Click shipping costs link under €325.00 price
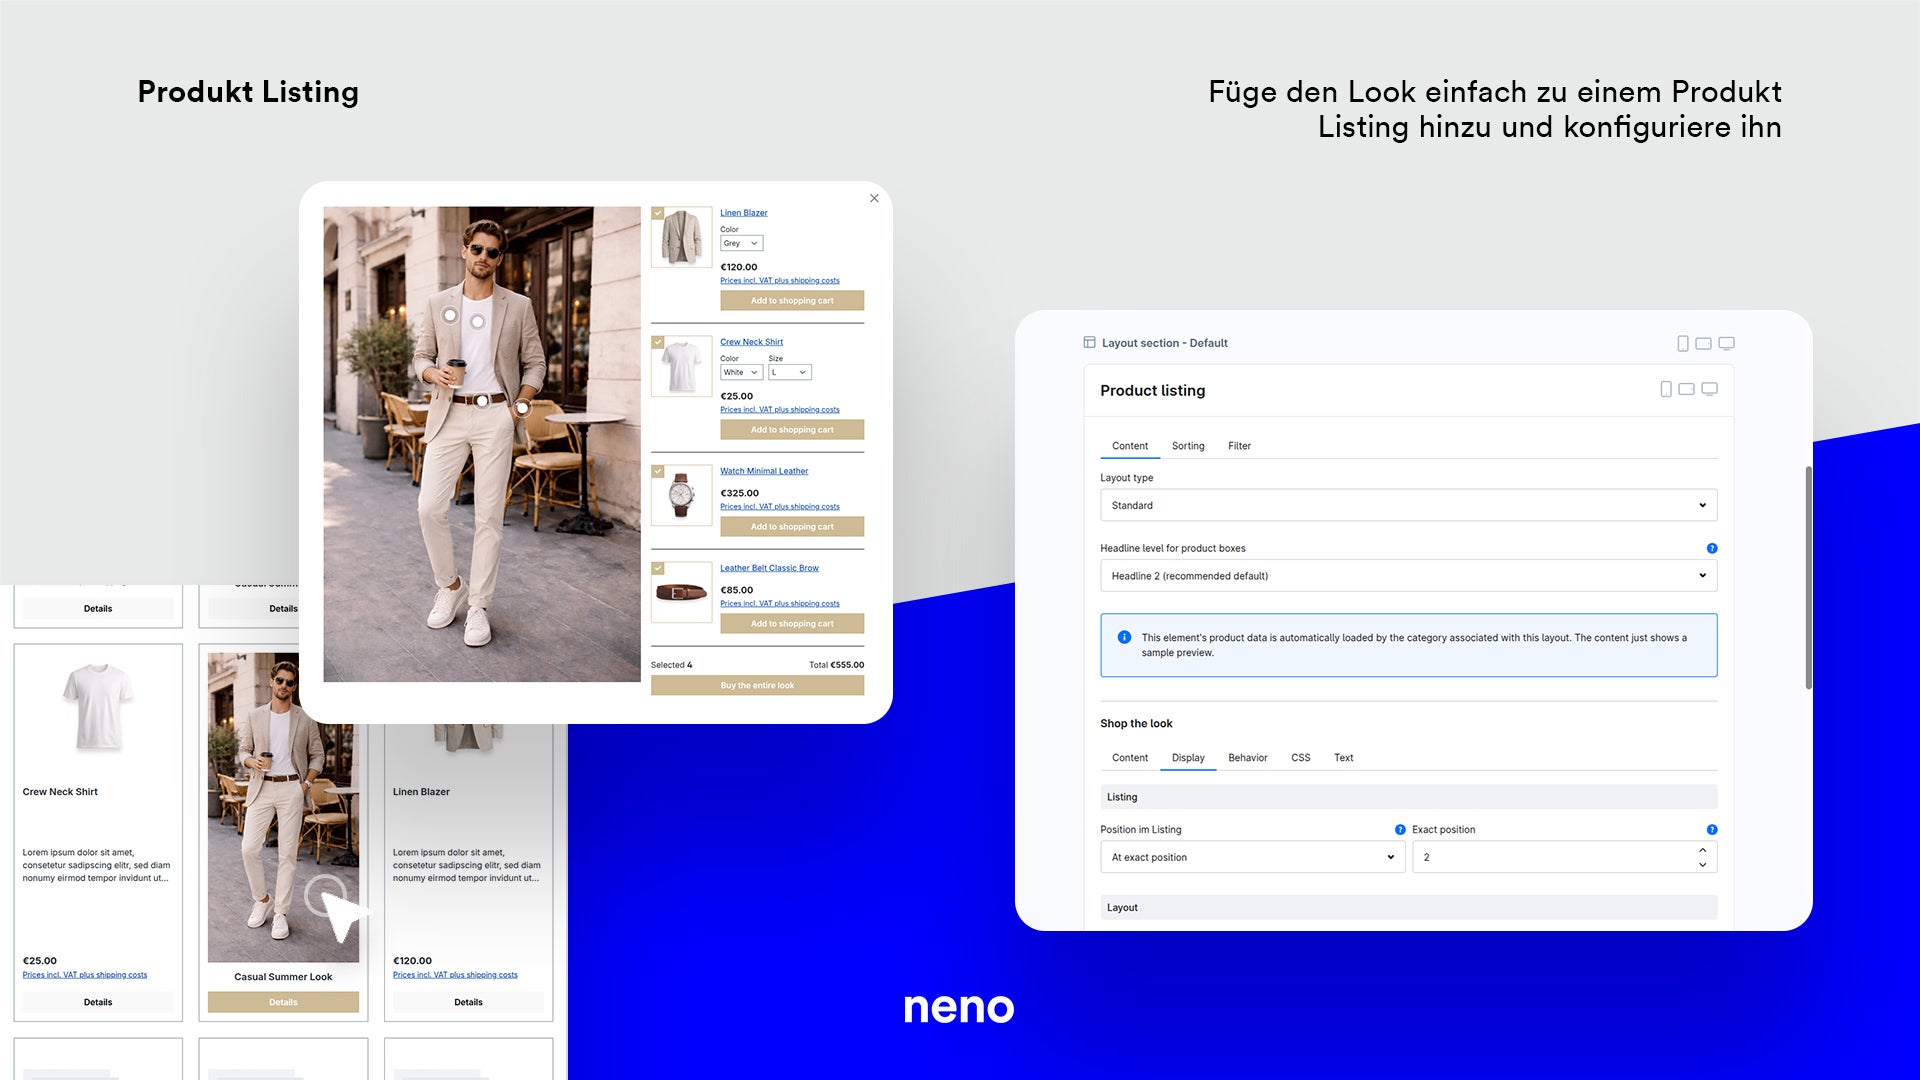The image size is (1920, 1080). point(780,507)
